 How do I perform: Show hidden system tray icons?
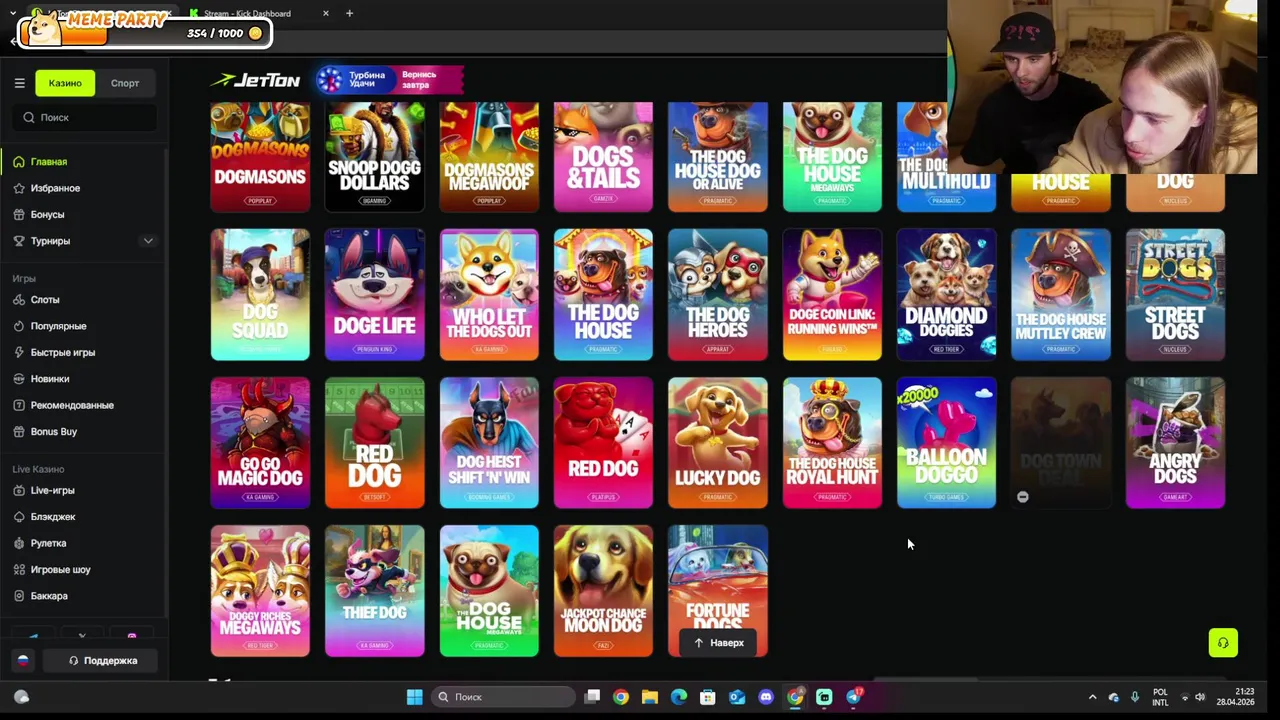1092,697
